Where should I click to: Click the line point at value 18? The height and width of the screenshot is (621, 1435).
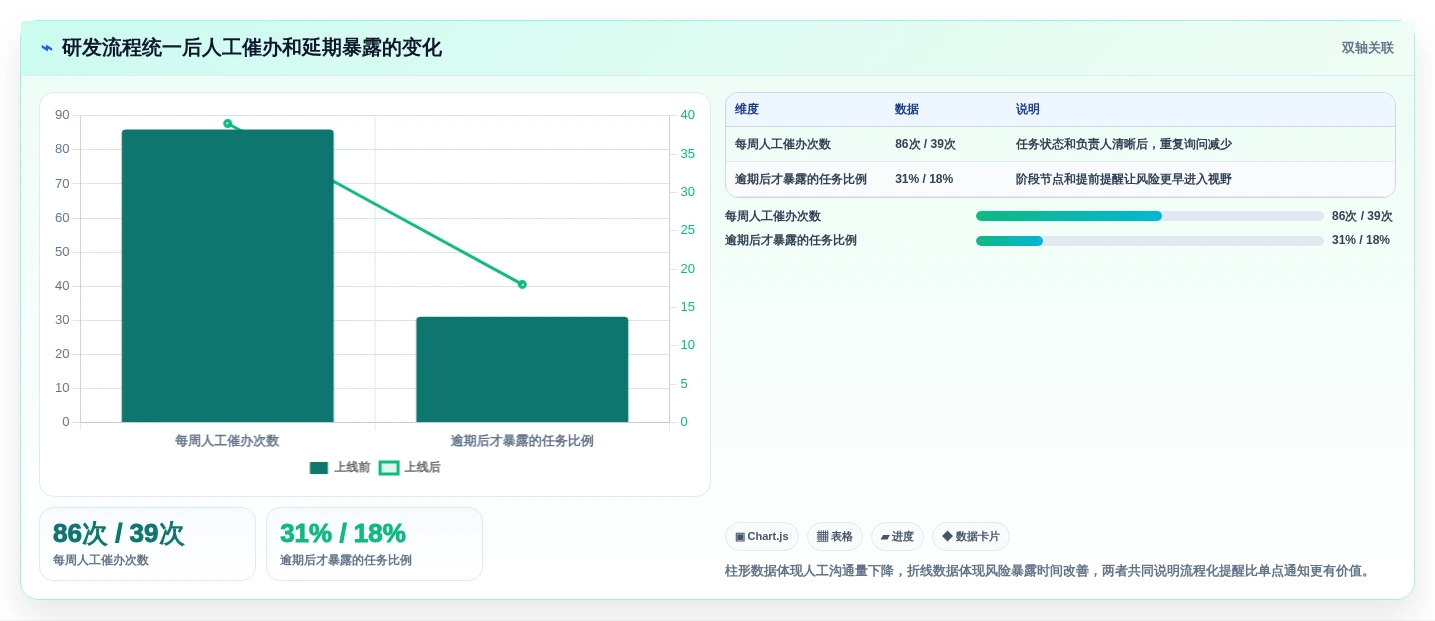click(522, 285)
